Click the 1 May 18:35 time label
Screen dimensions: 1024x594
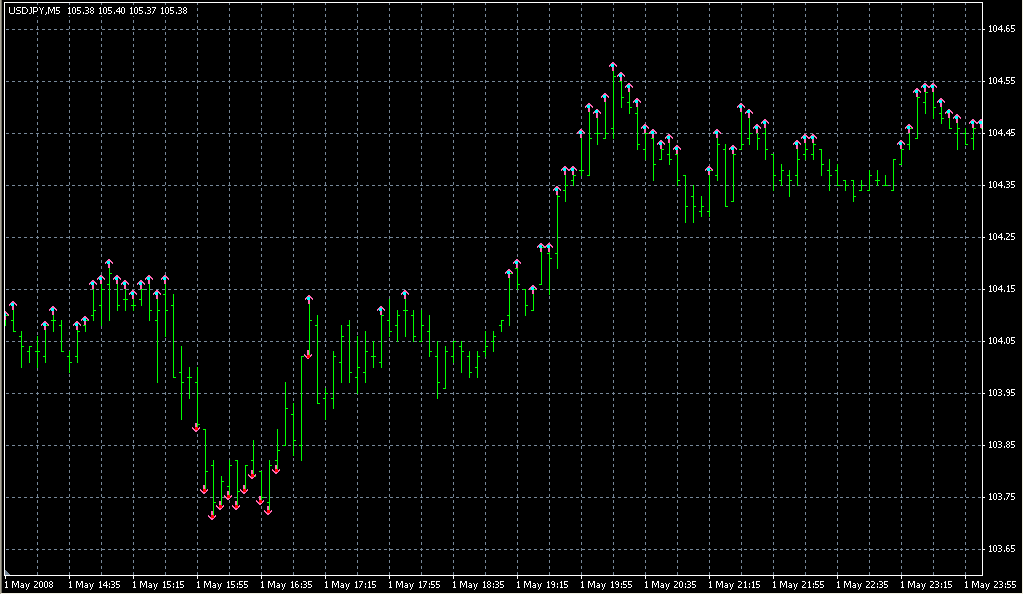click(478, 585)
